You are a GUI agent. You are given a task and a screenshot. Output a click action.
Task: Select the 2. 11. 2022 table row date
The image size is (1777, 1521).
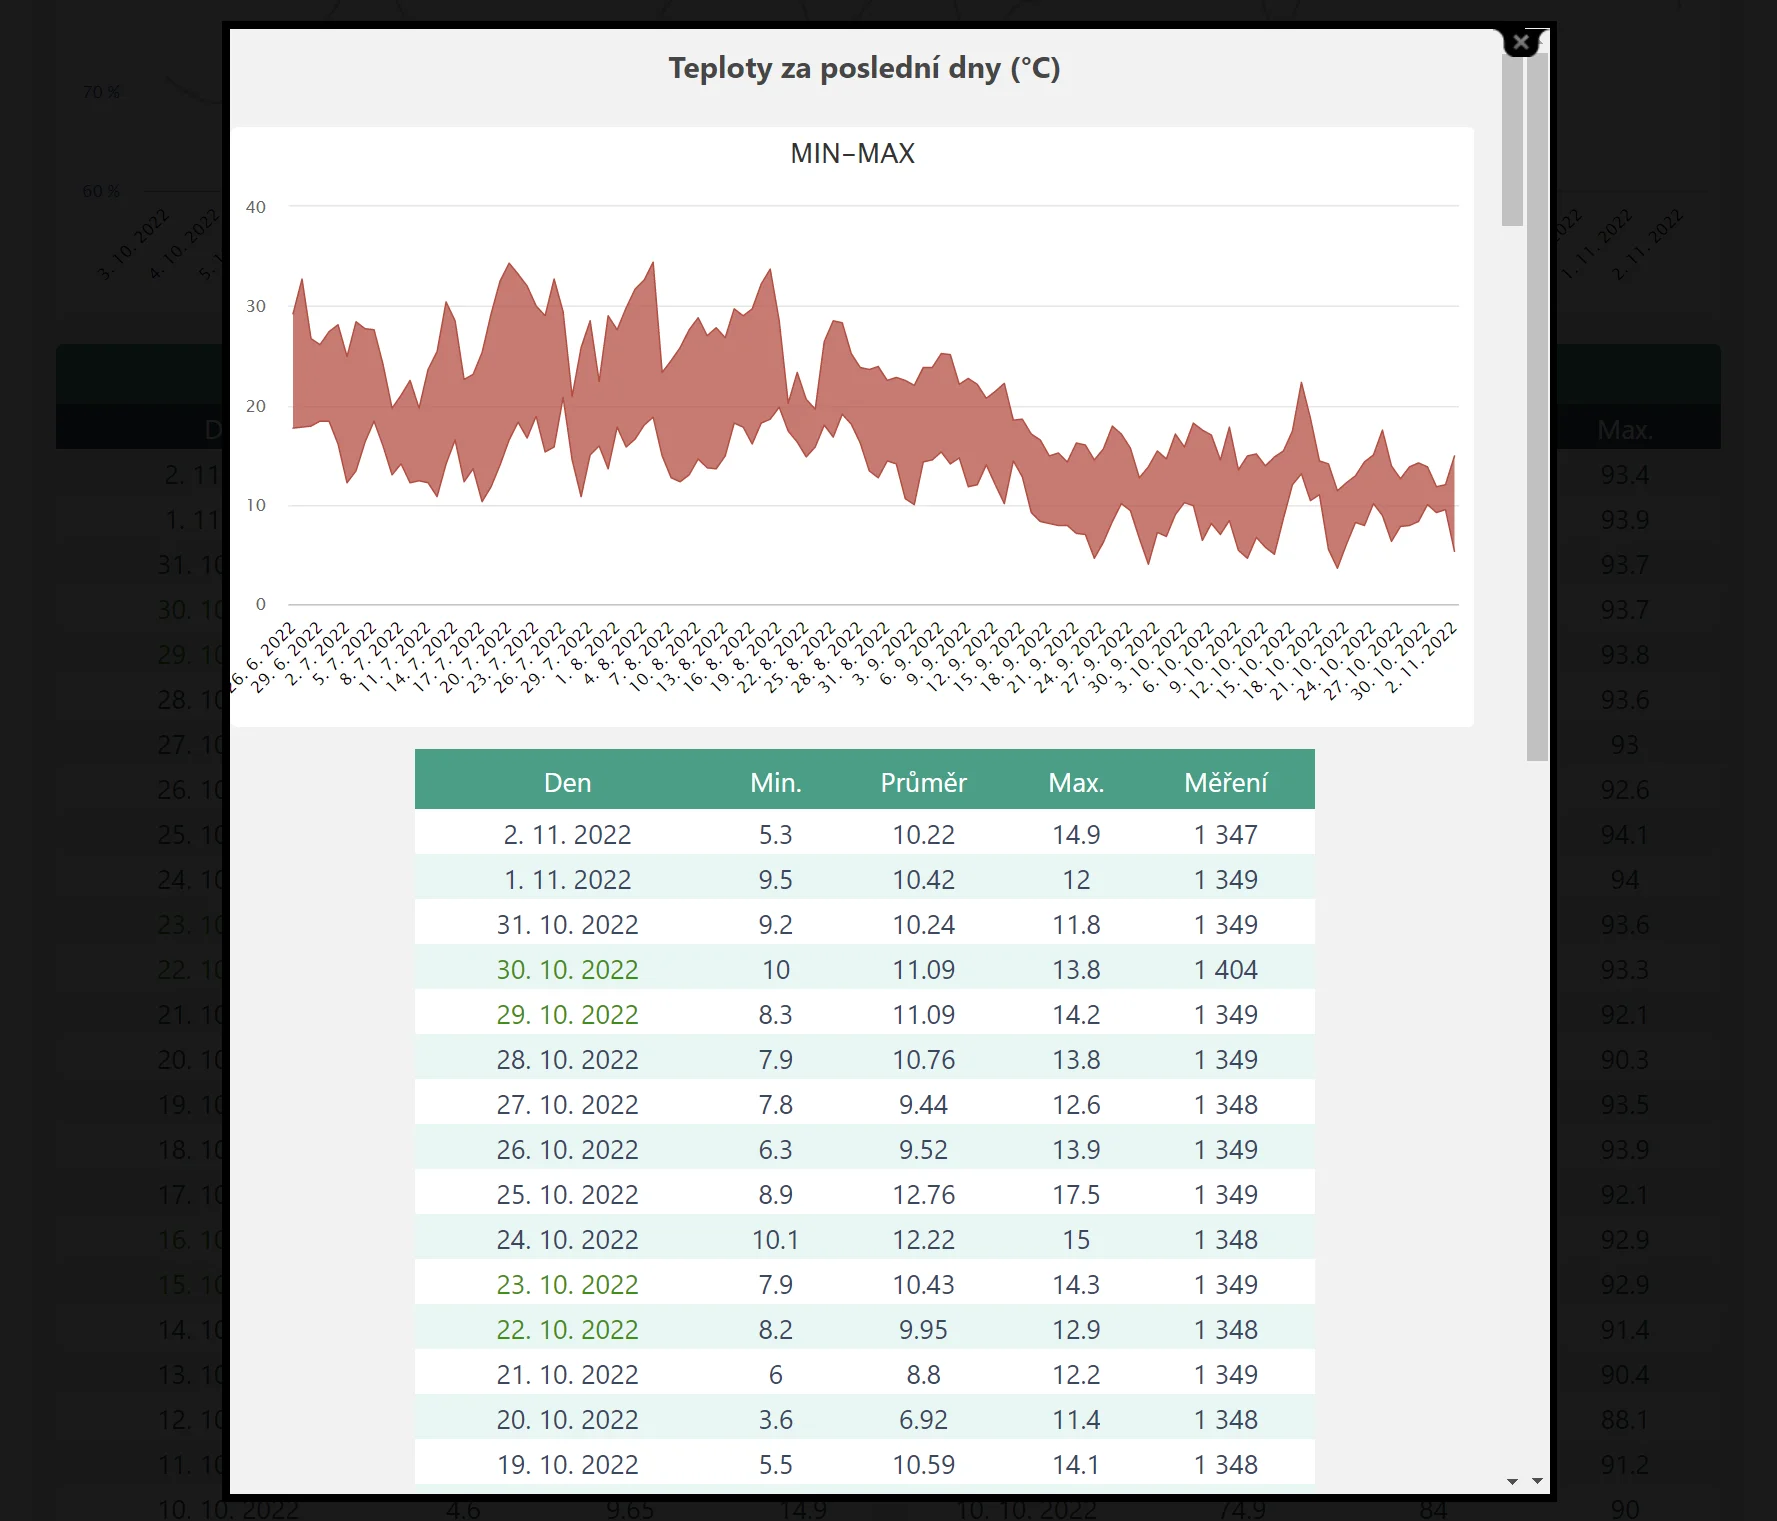click(x=567, y=834)
